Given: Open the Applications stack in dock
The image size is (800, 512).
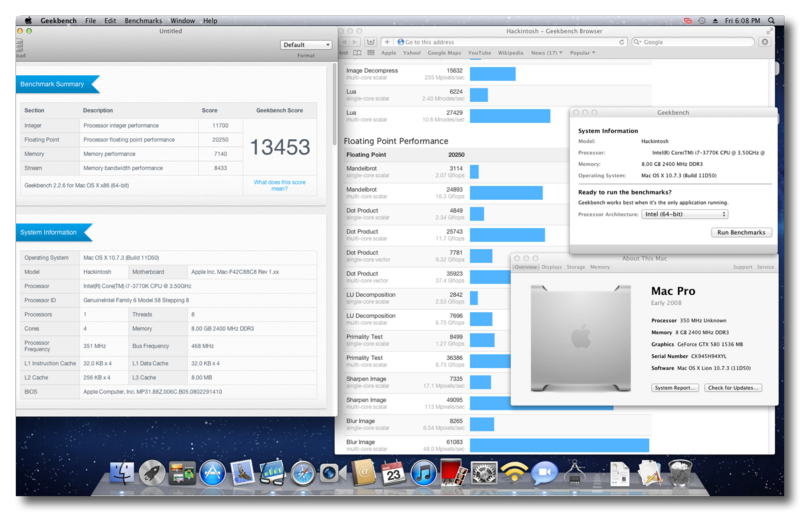Looking at the screenshot, I should point(649,473).
